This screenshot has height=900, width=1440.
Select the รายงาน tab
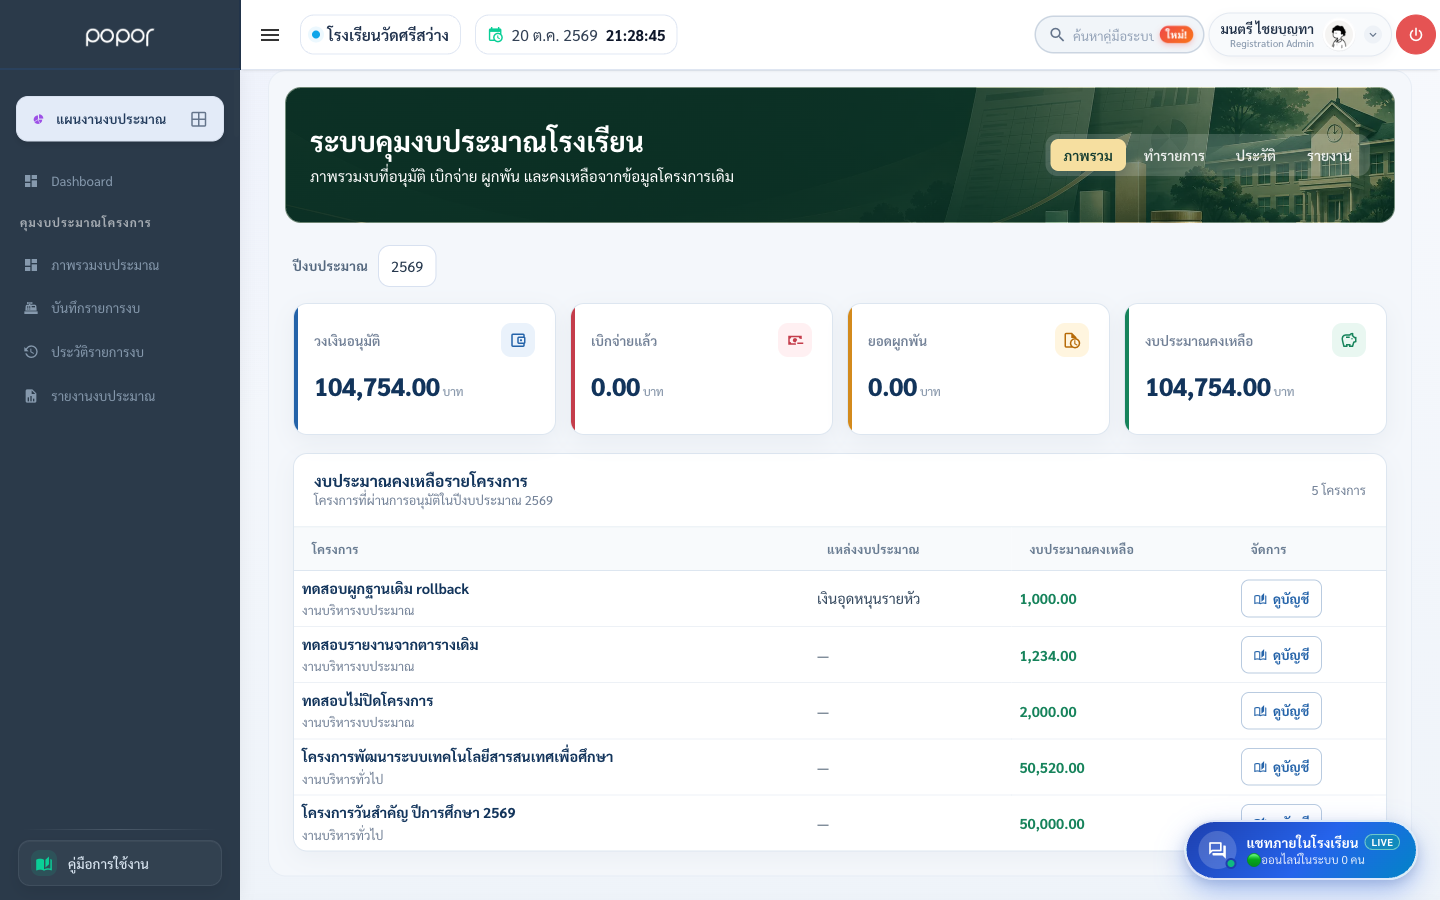click(x=1329, y=155)
